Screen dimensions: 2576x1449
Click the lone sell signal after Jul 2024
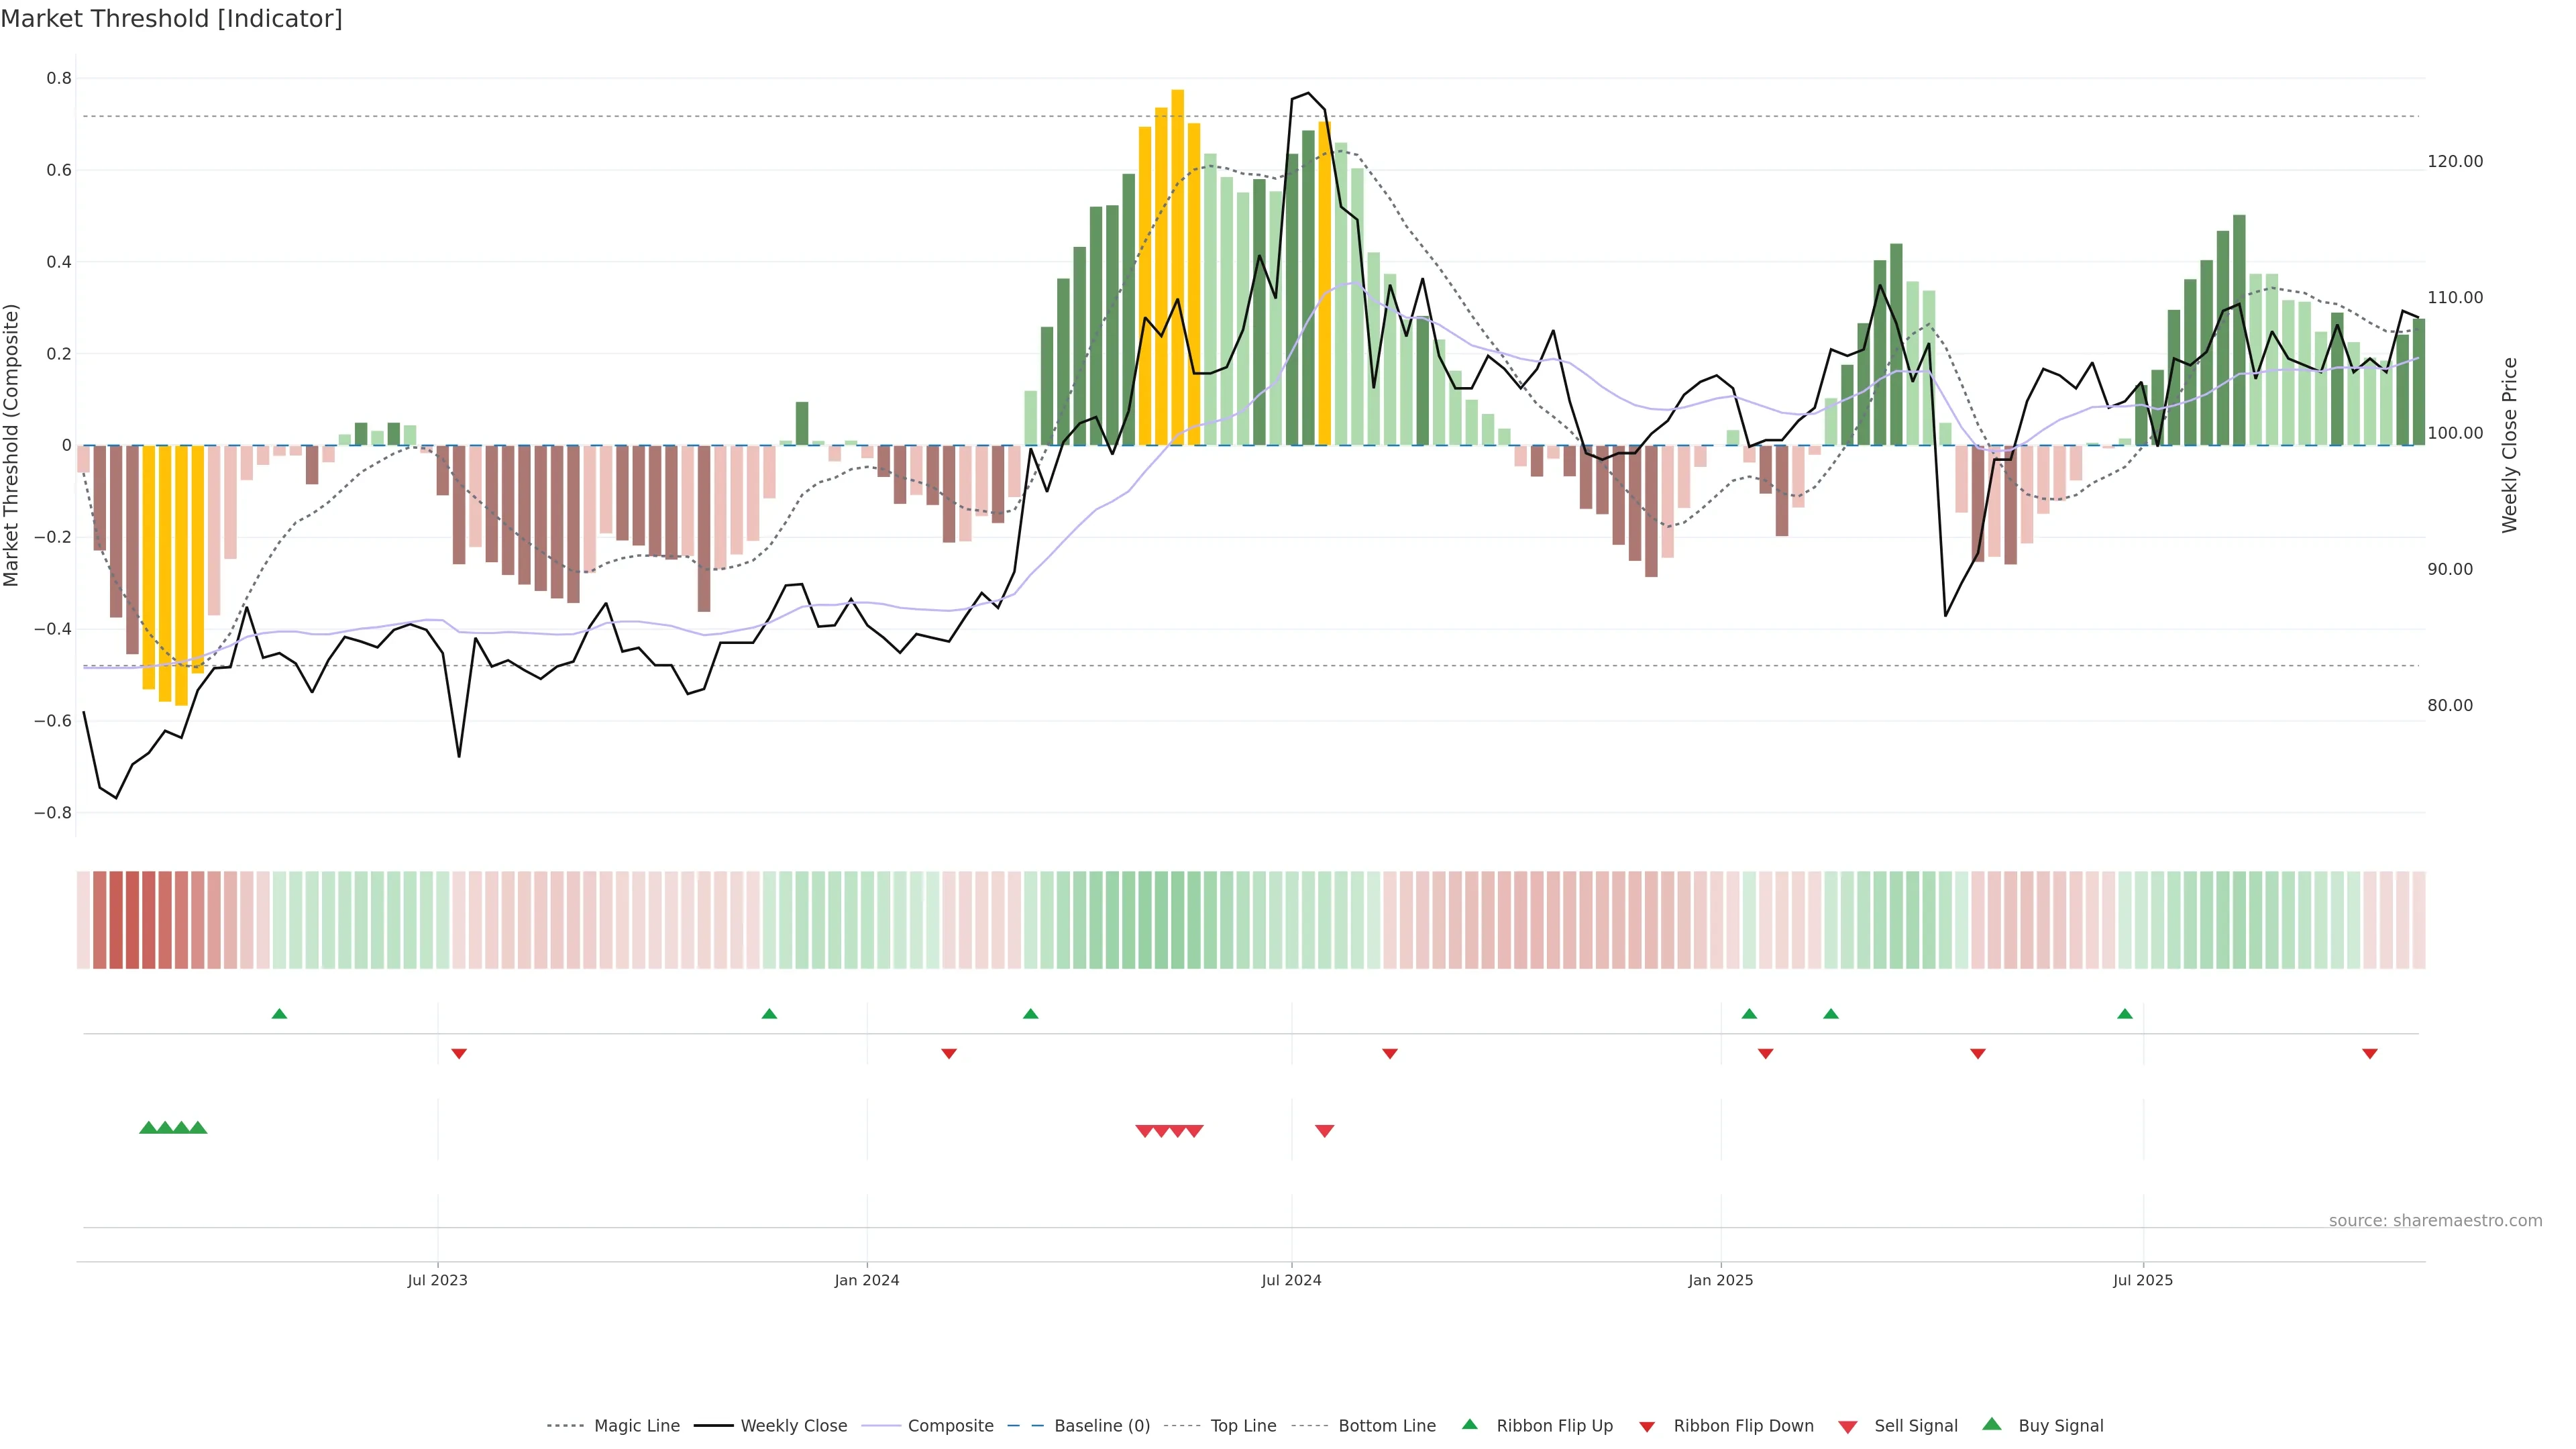[1324, 1131]
